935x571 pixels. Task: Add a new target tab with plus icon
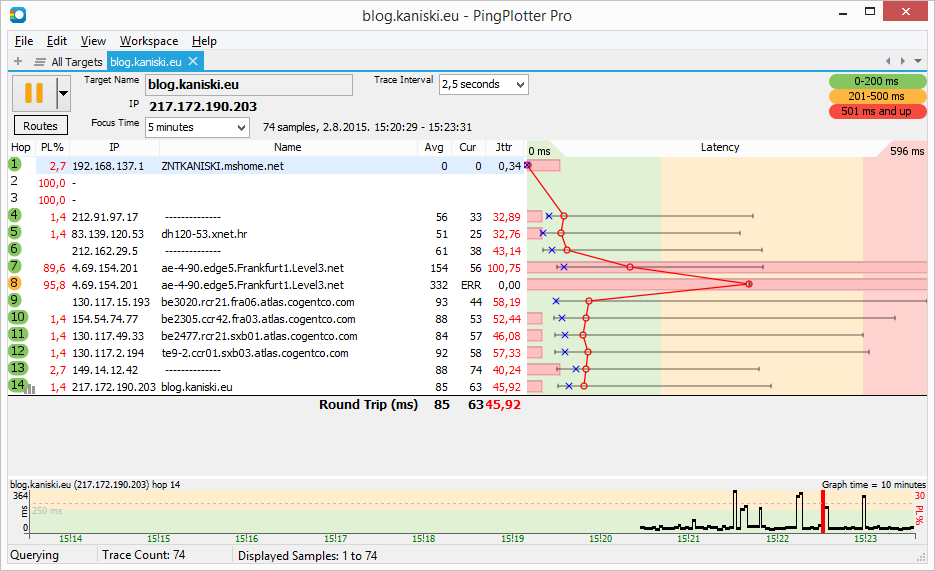(x=18, y=61)
